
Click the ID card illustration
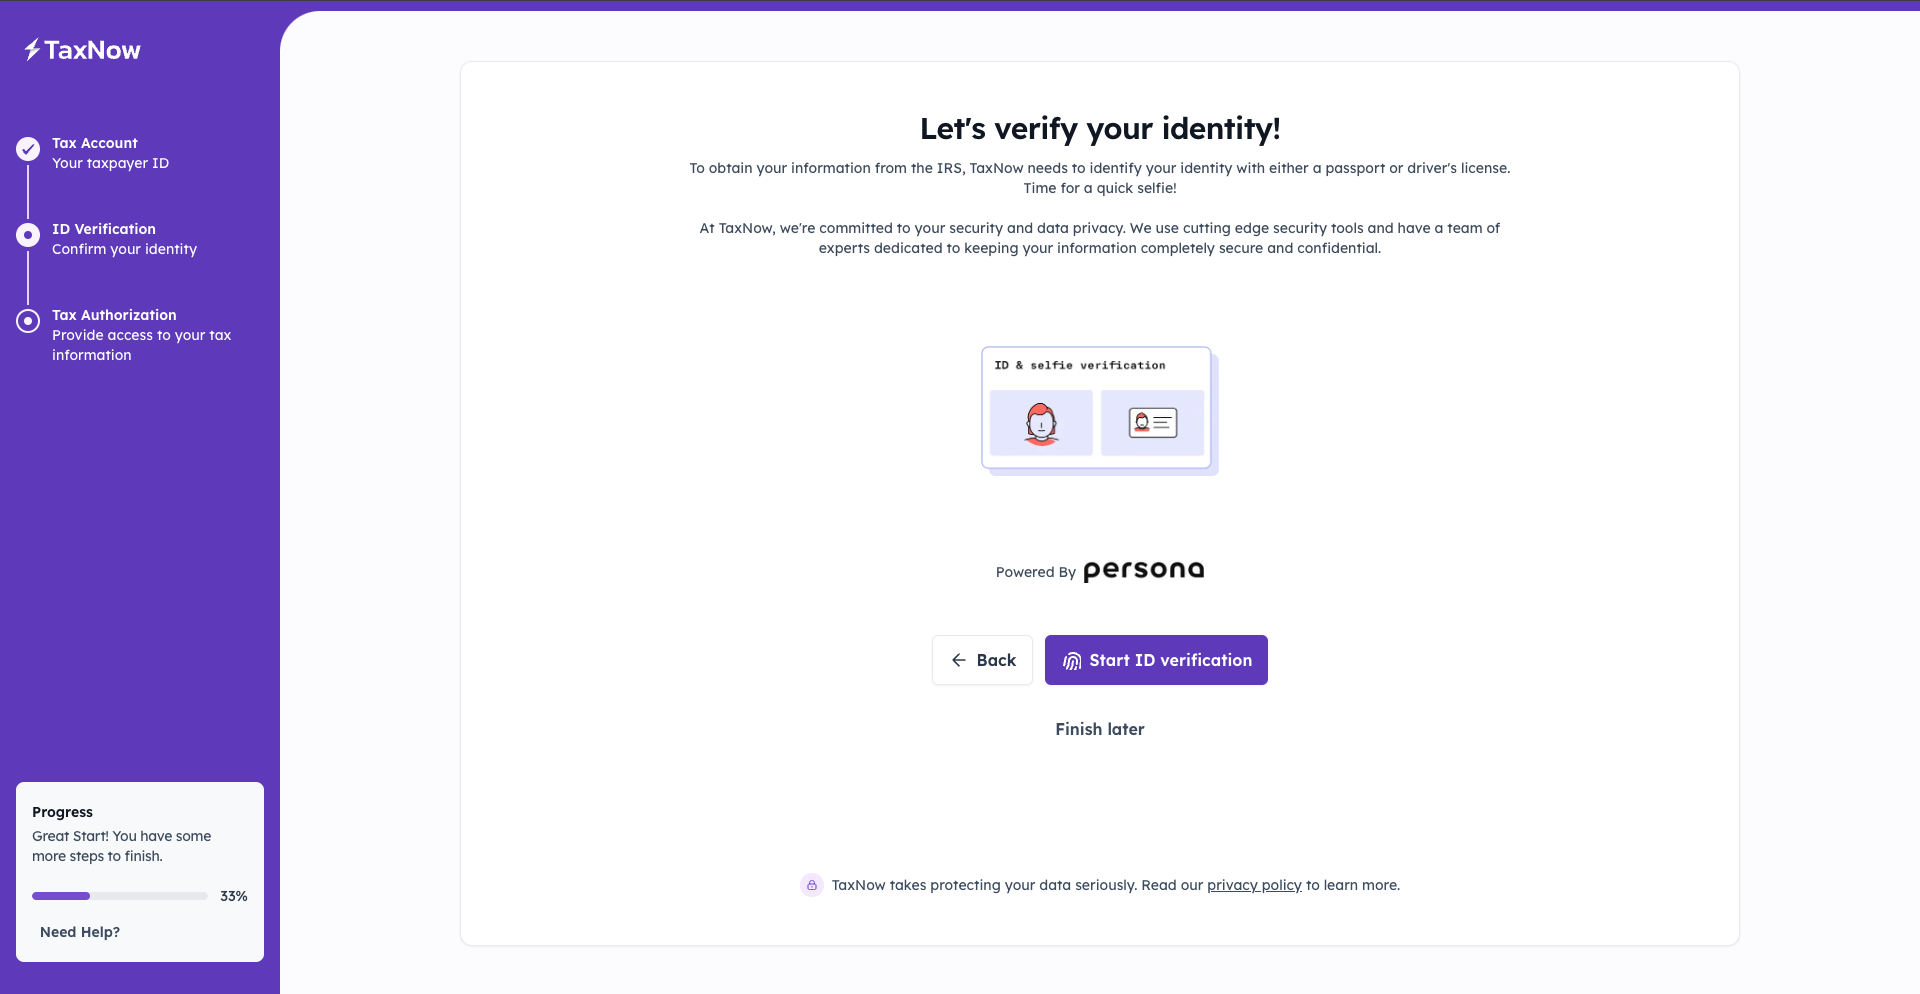coord(1152,423)
